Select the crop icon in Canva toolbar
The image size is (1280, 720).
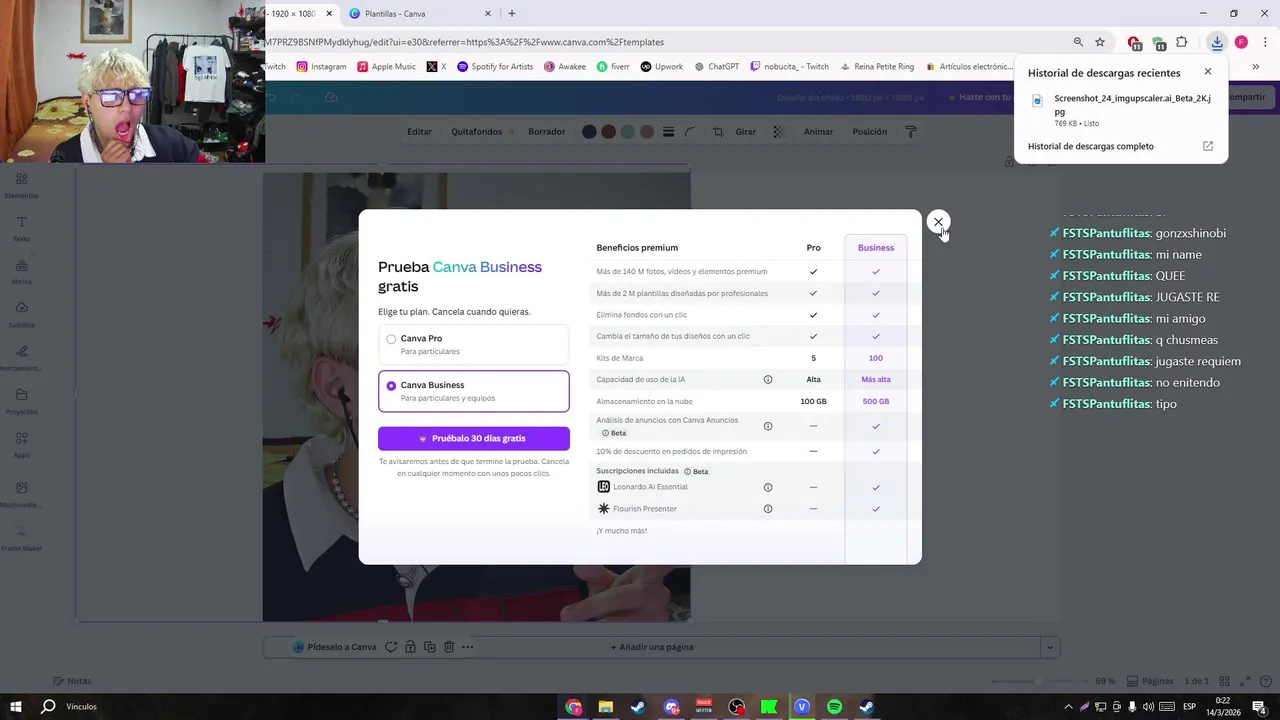pos(718,132)
